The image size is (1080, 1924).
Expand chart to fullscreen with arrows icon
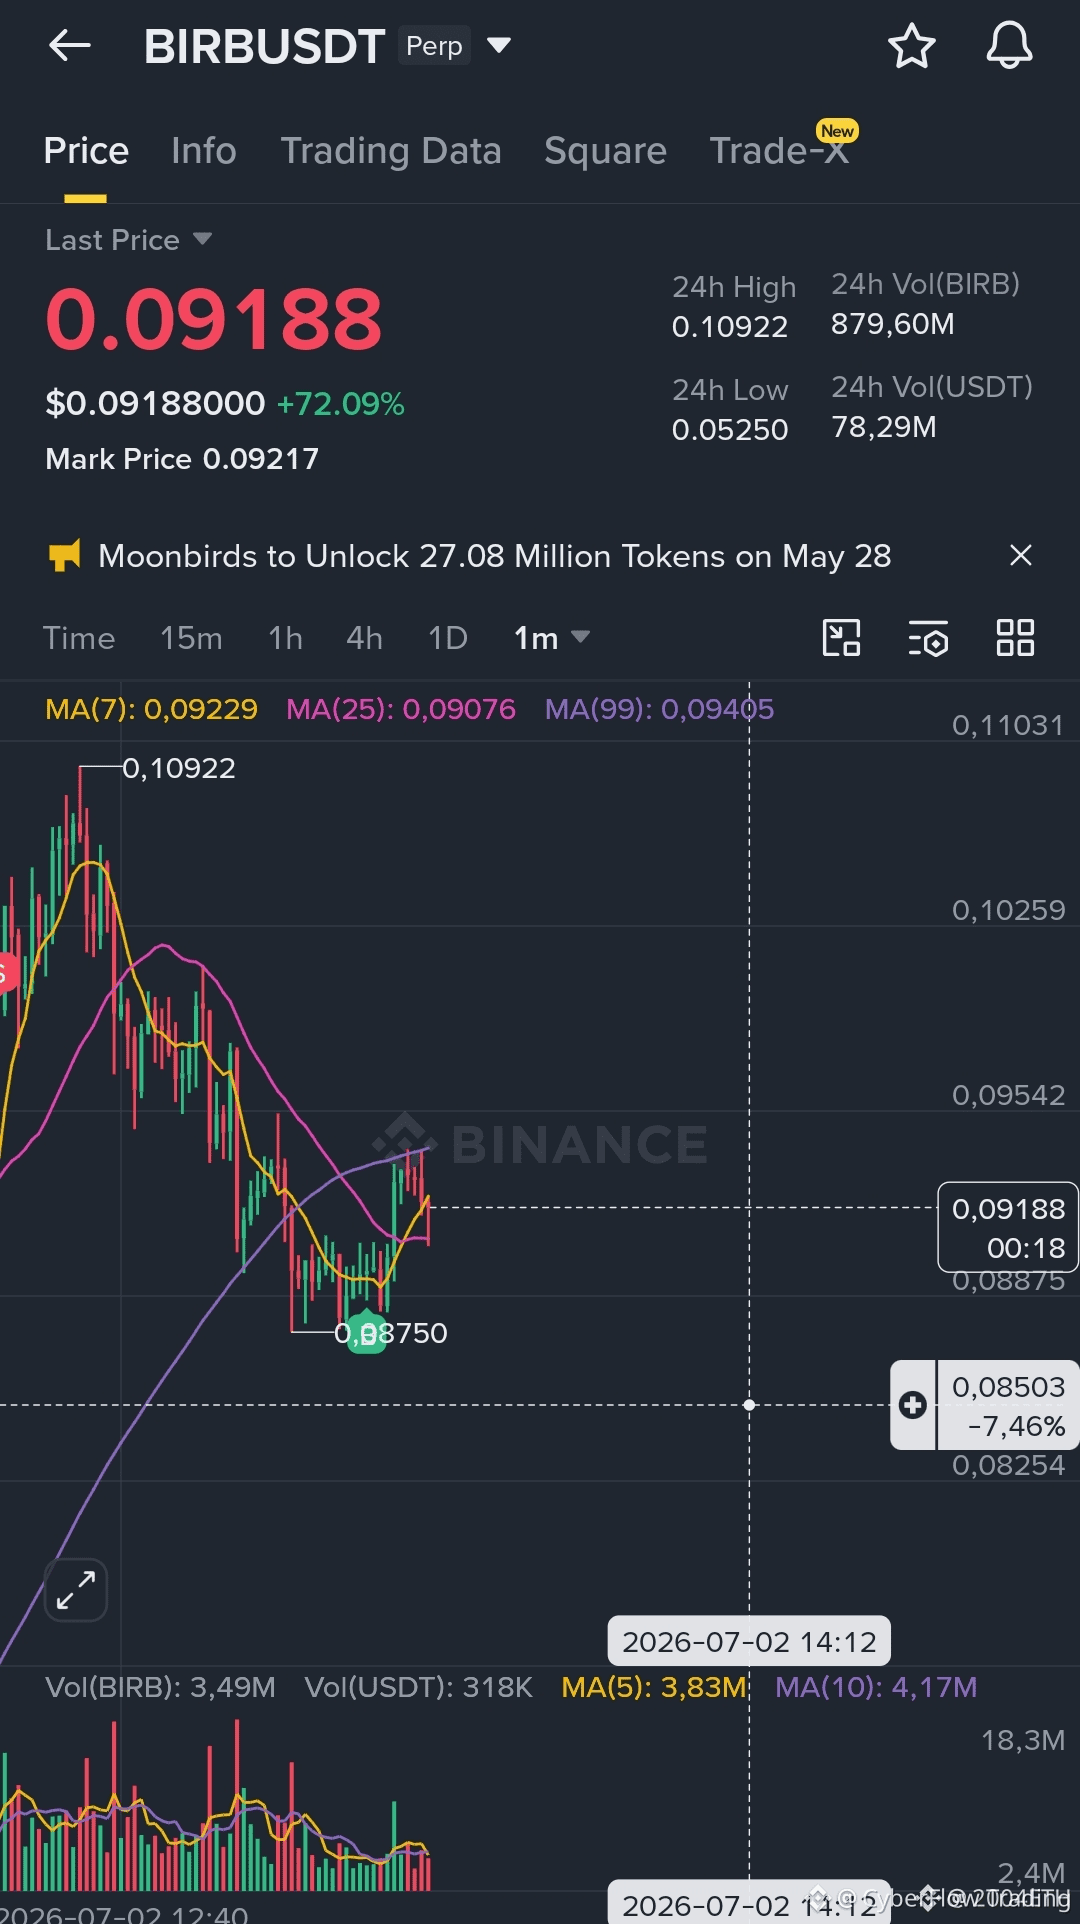[x=76, y=1590]
